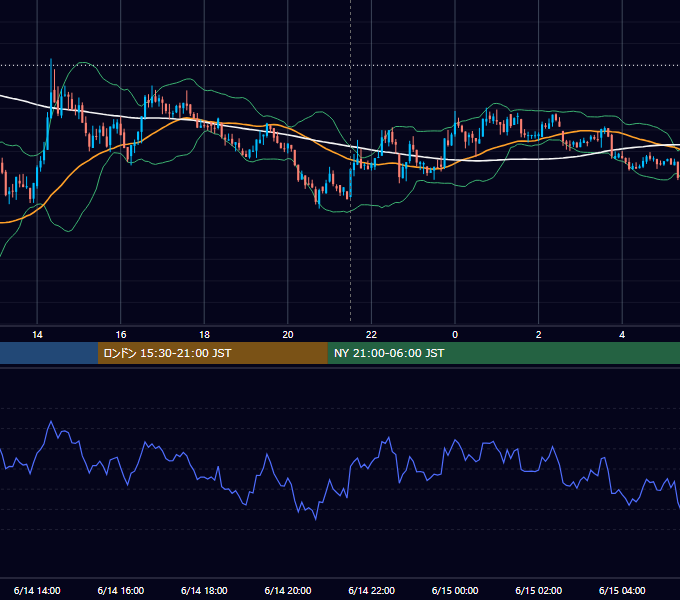Click the 6/14 16:00 date label
Viewport: 680px width, 600px height.
(121, 590)
